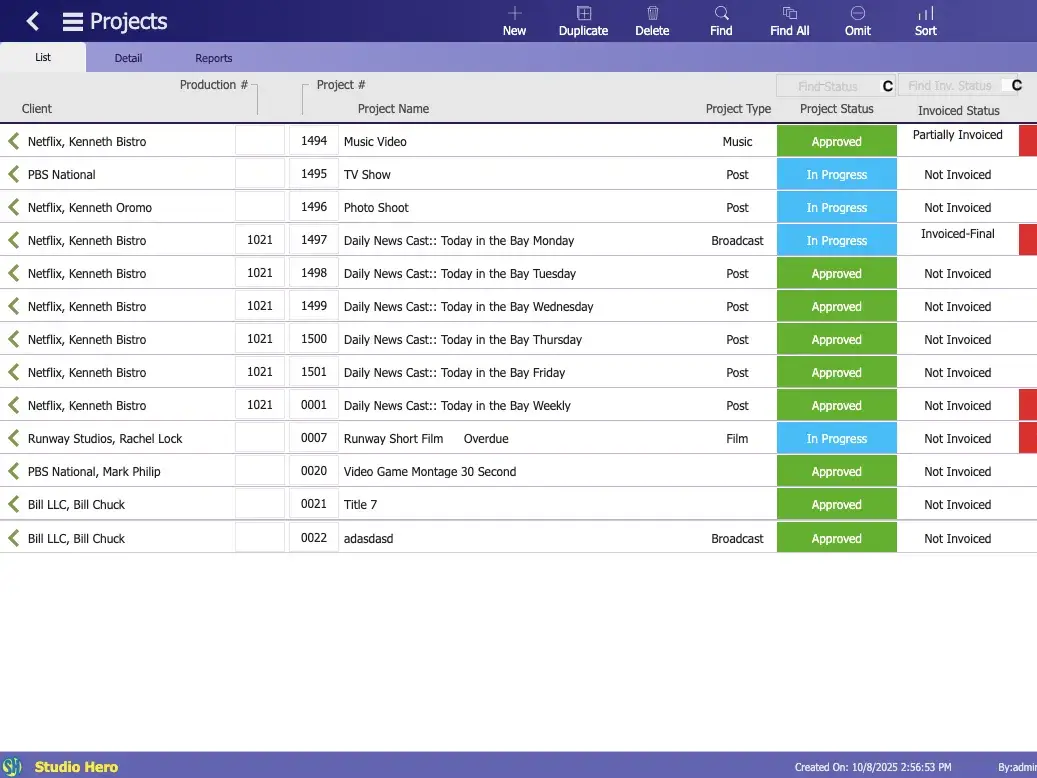Click Approved status for Title 7

(837, 504)
